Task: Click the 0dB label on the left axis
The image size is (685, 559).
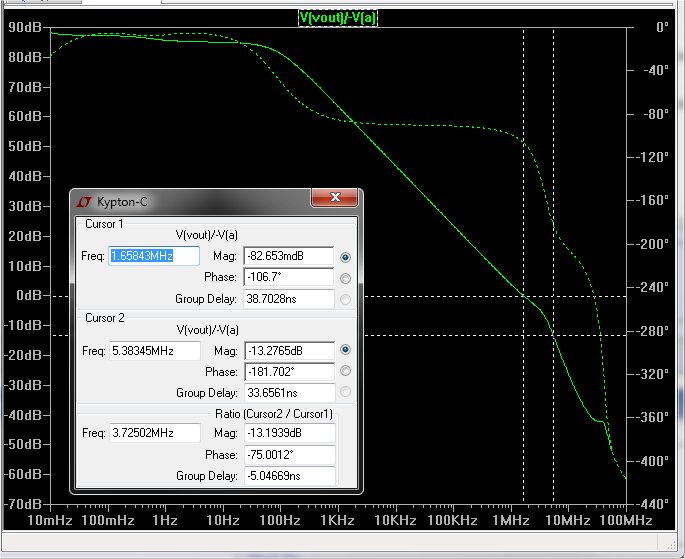Action: [x=29, y=296]
